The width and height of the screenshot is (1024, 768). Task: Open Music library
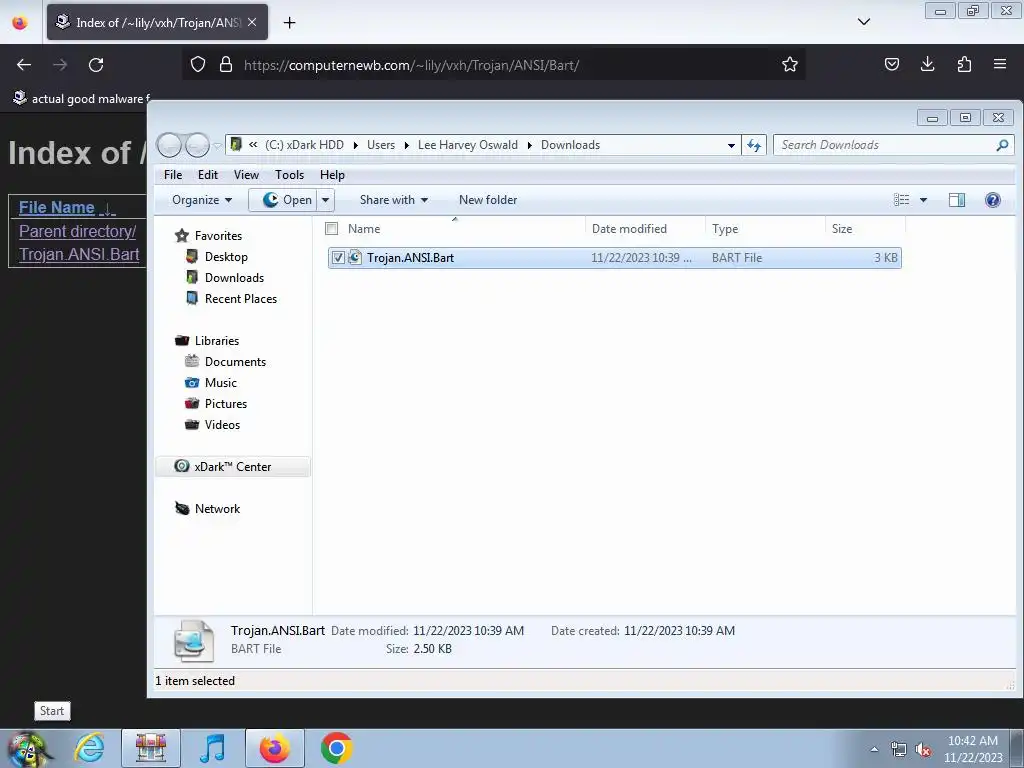pyautogui.click(x=221, y=383)
